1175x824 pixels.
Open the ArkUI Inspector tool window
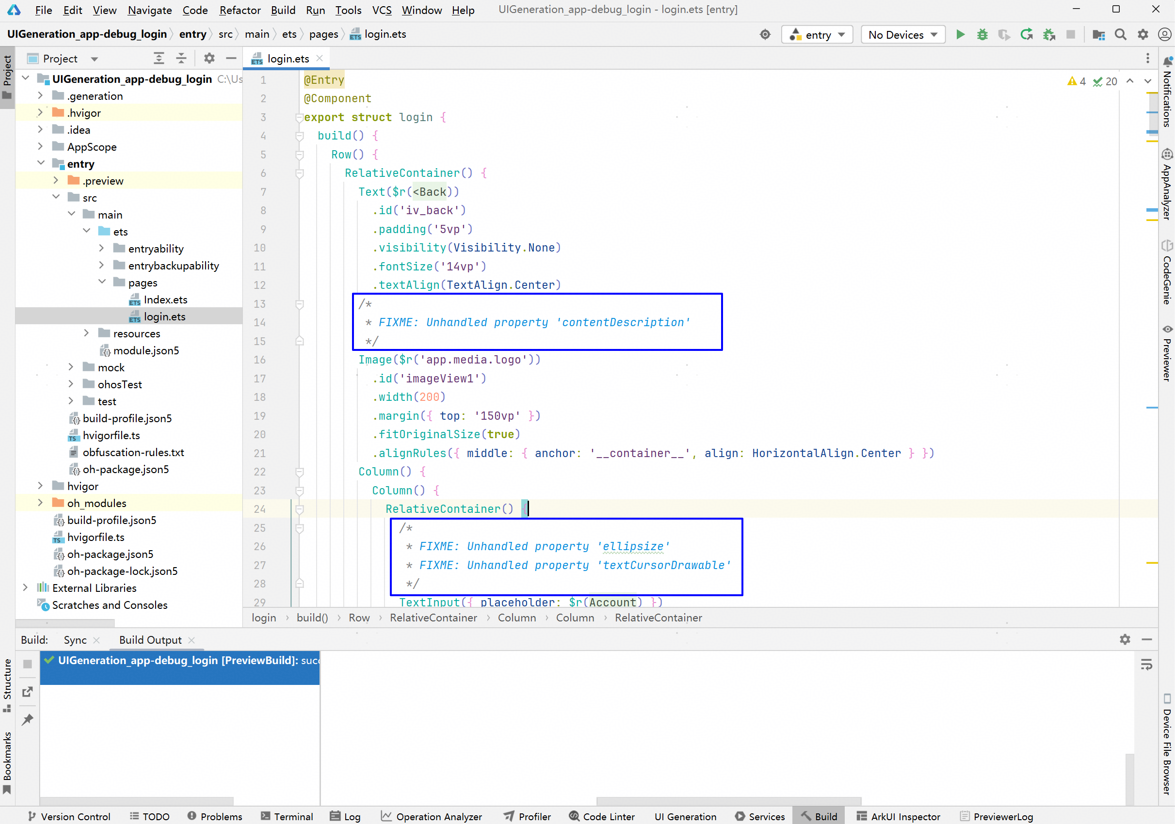[897, 816]
